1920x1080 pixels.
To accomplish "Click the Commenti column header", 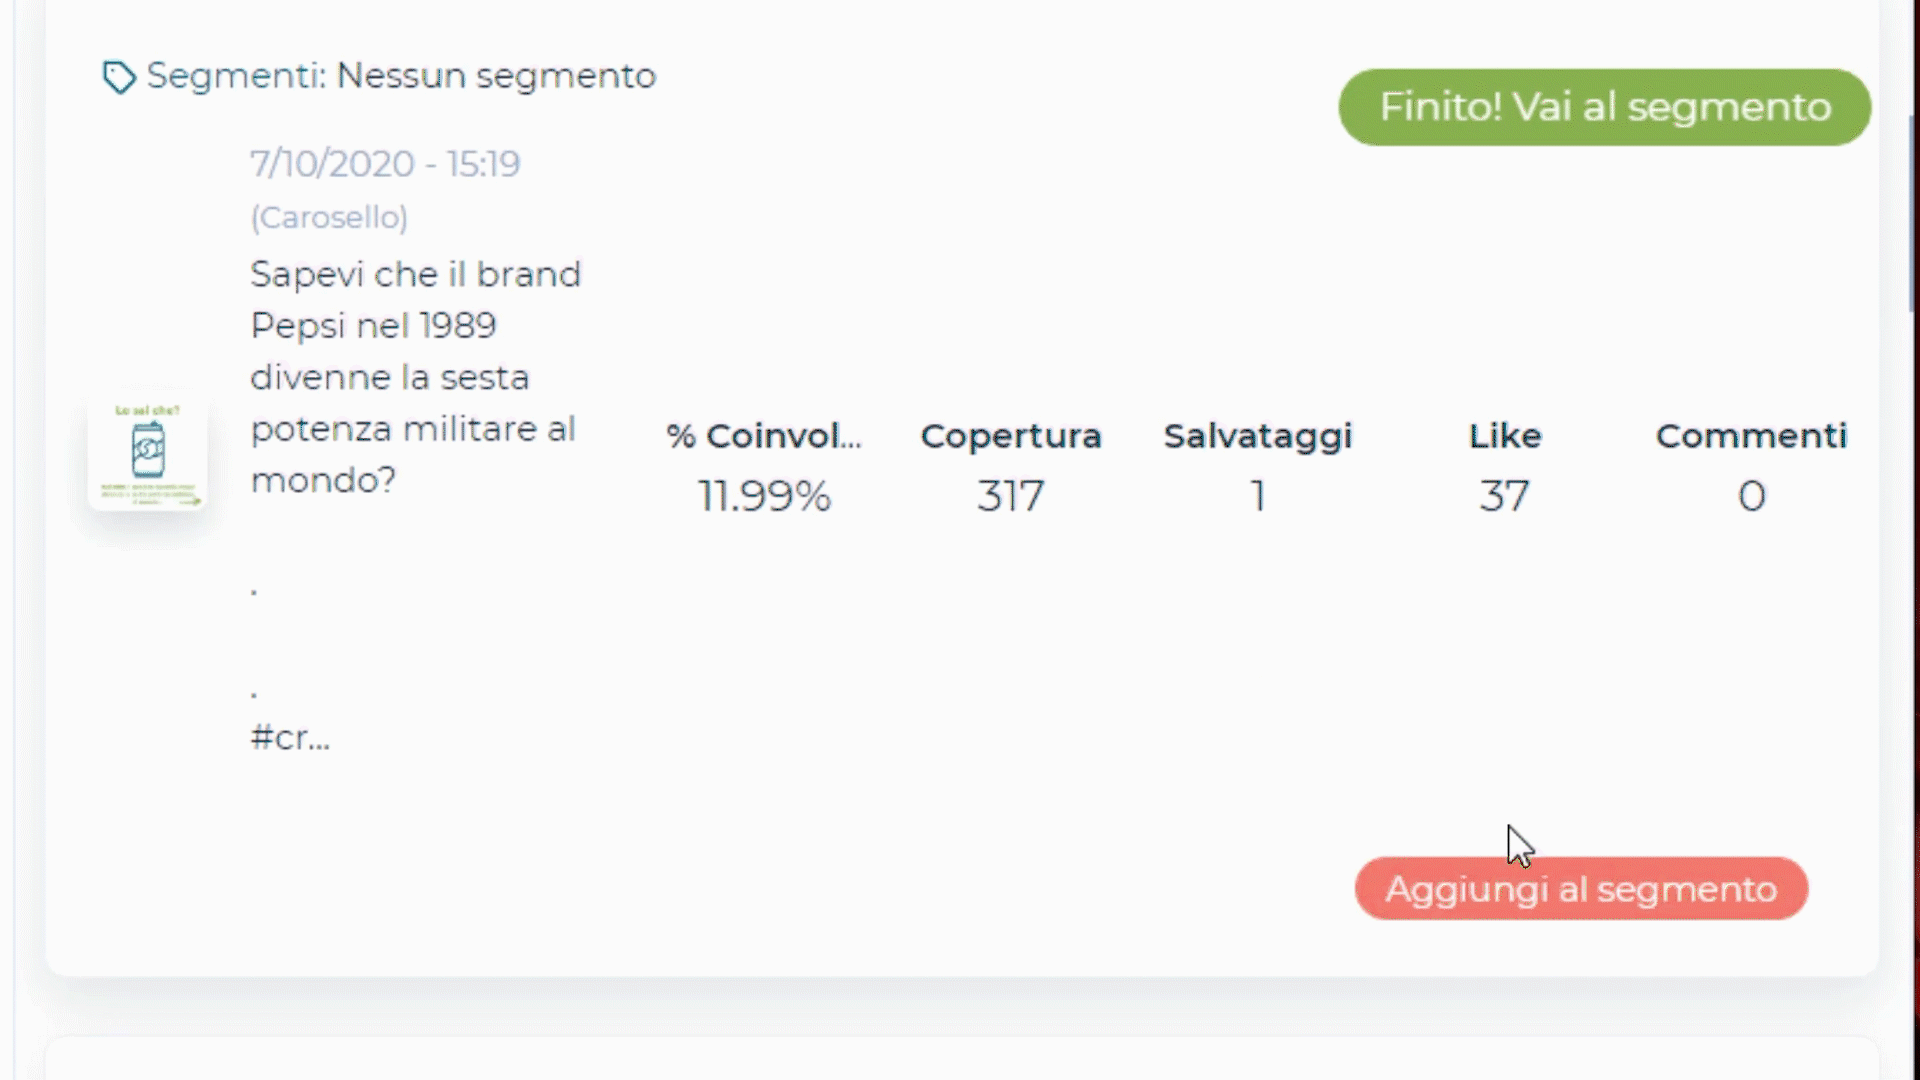I will click(x=1751, y=436).
